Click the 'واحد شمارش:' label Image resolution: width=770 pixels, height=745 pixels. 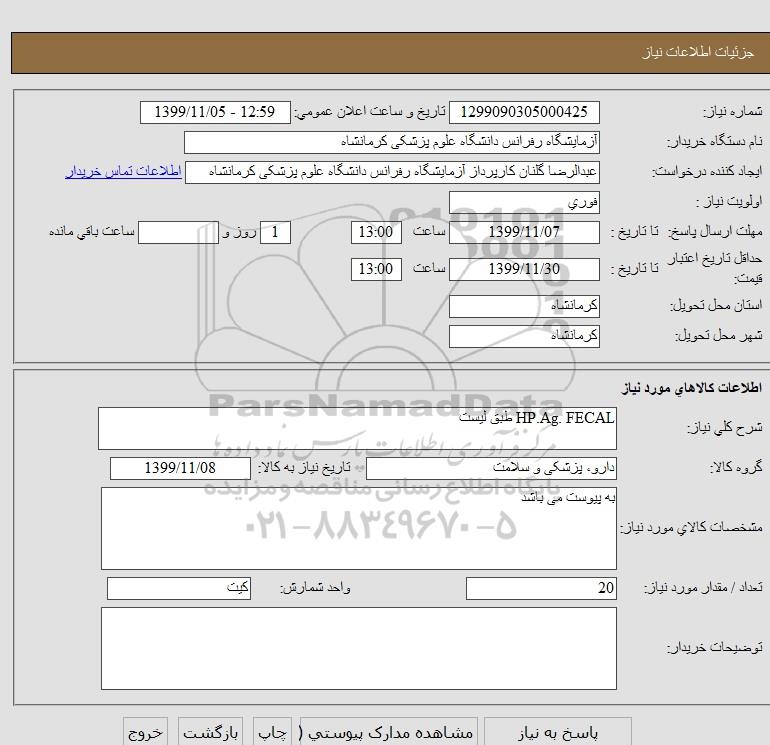pyautogui.click(x=315, y=588)
